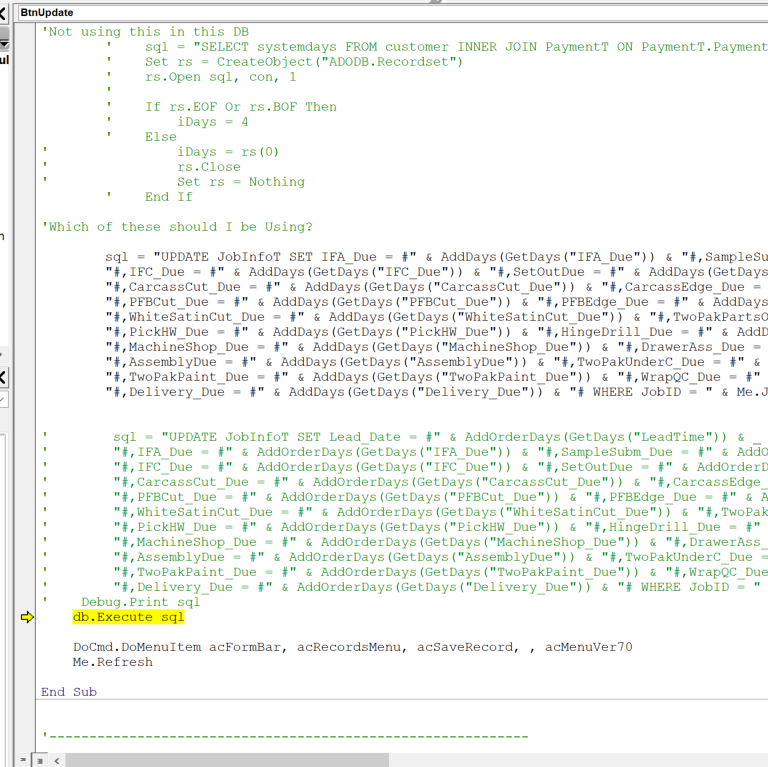Close the docked pane left of BtnUpdate box

[x=2, y=13]
